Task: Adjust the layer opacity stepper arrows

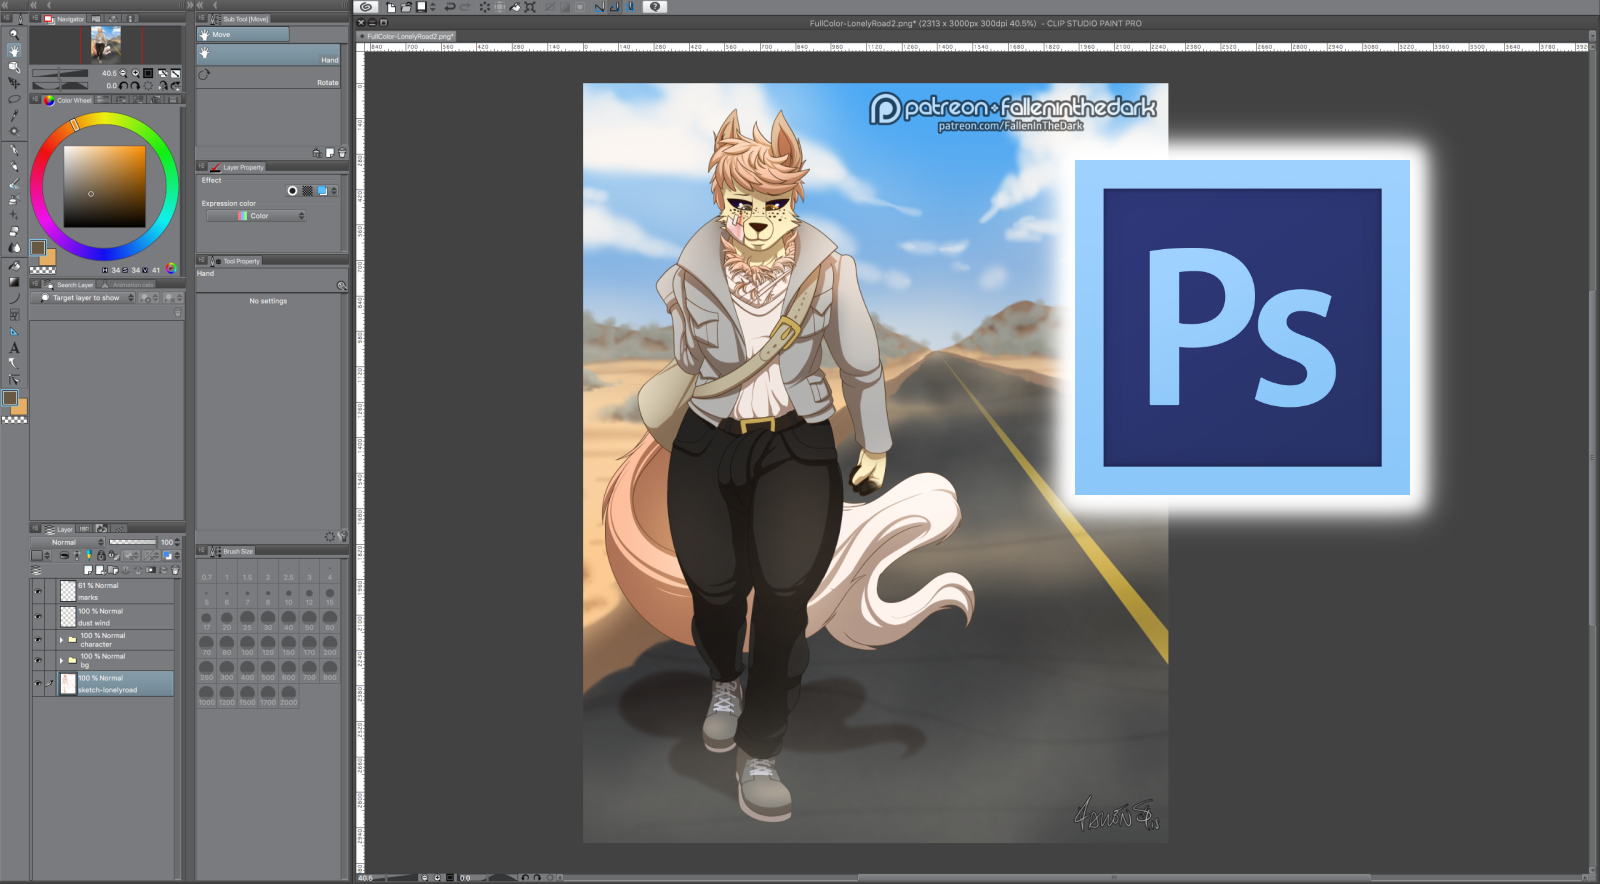Action: pos(178,542)
